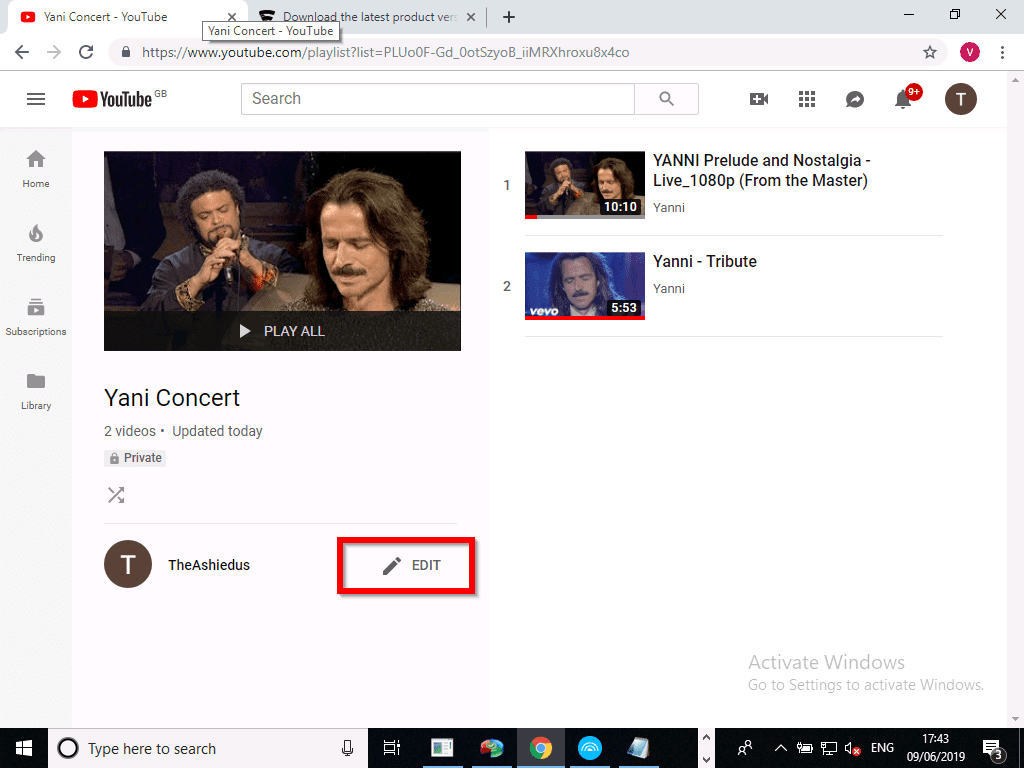Open Library in the sidebar
This screenshot has width=1024, height=768.
36,391
